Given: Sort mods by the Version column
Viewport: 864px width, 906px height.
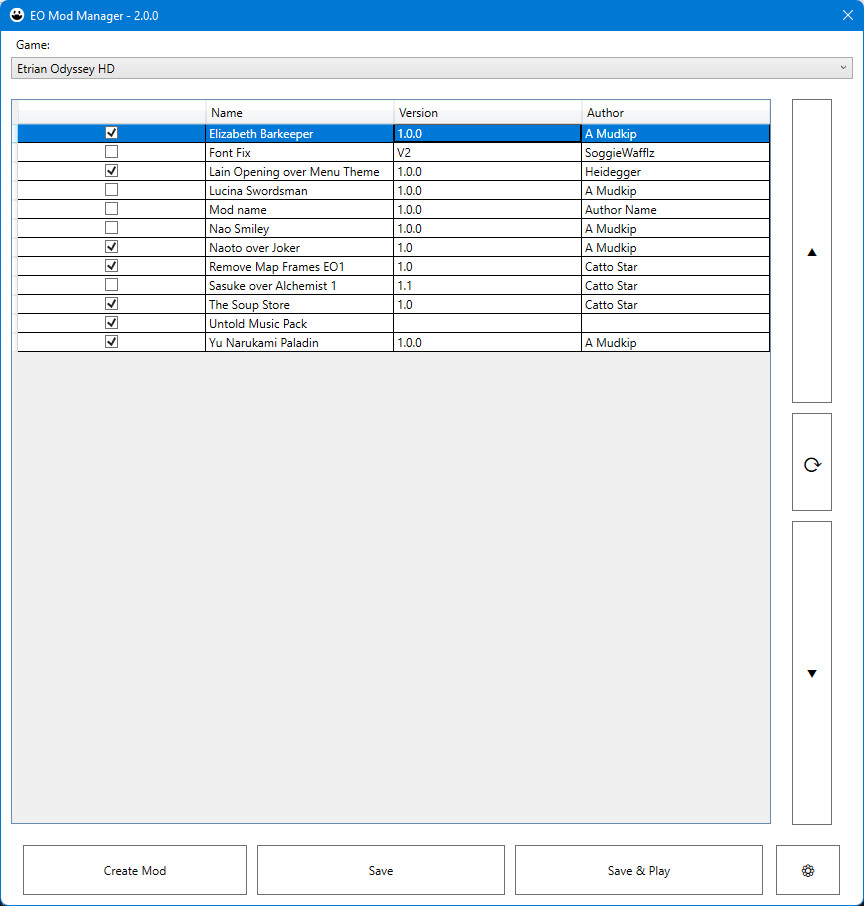Looking at the screenshot, I should [488, 112].
